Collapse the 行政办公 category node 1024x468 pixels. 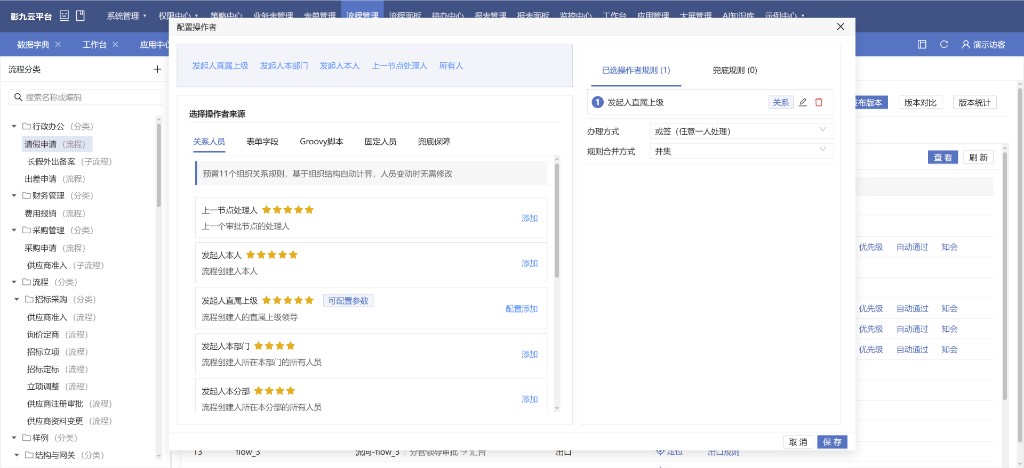[14, 126]
